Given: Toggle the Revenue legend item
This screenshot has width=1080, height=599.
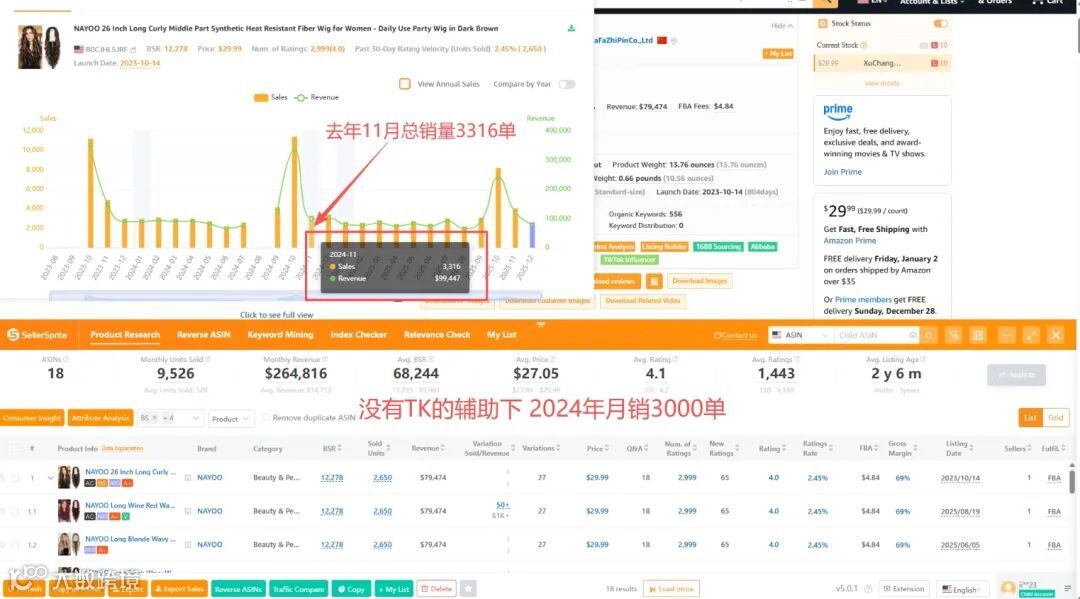Looking at the screenshot, I should pyautogui.click(x=317, y=97).
